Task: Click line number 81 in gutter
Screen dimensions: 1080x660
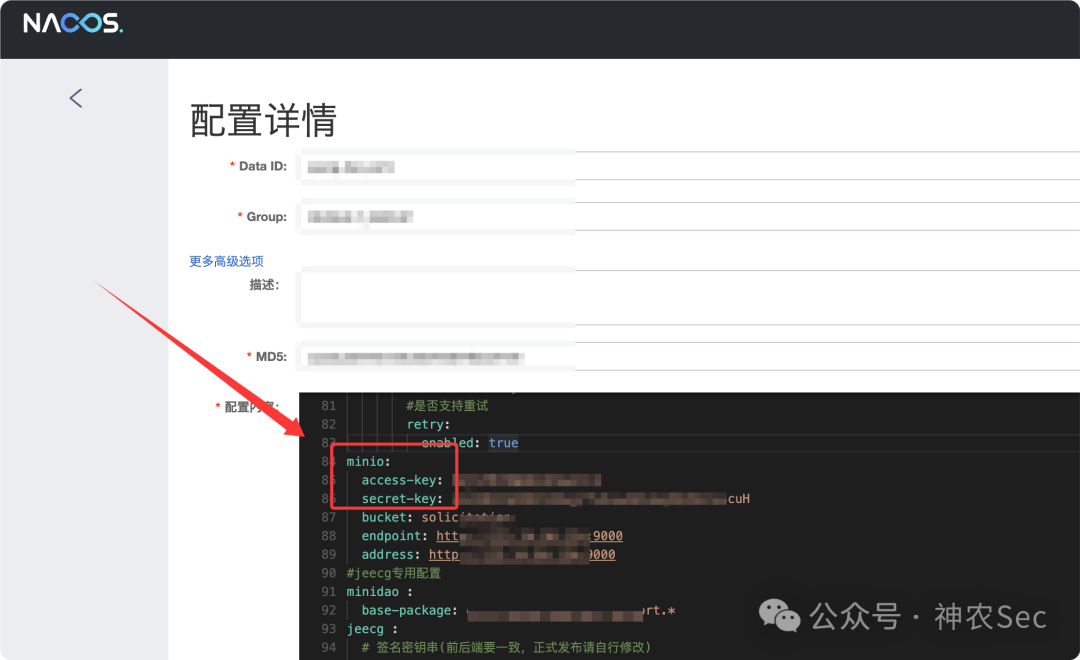Action: (329, 406)
